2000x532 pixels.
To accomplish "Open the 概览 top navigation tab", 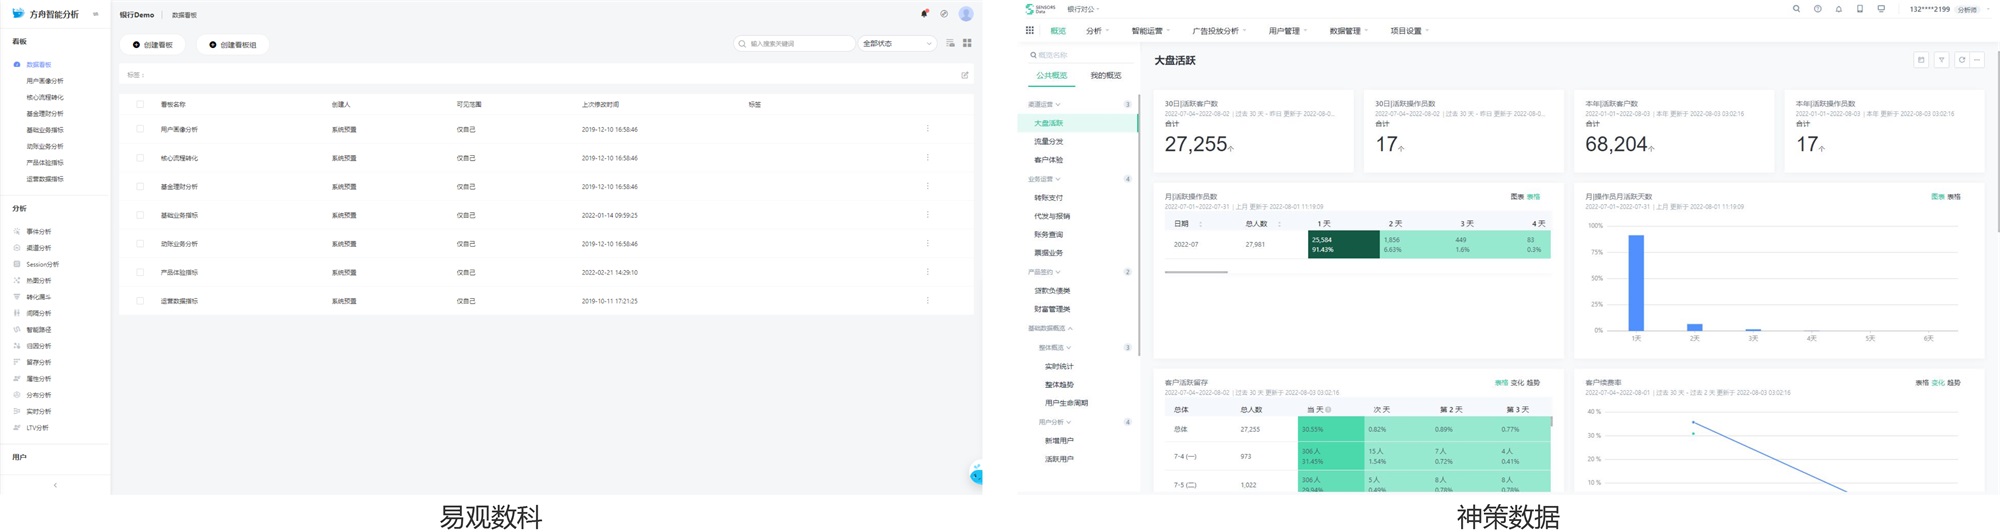I will point(1058,31).
